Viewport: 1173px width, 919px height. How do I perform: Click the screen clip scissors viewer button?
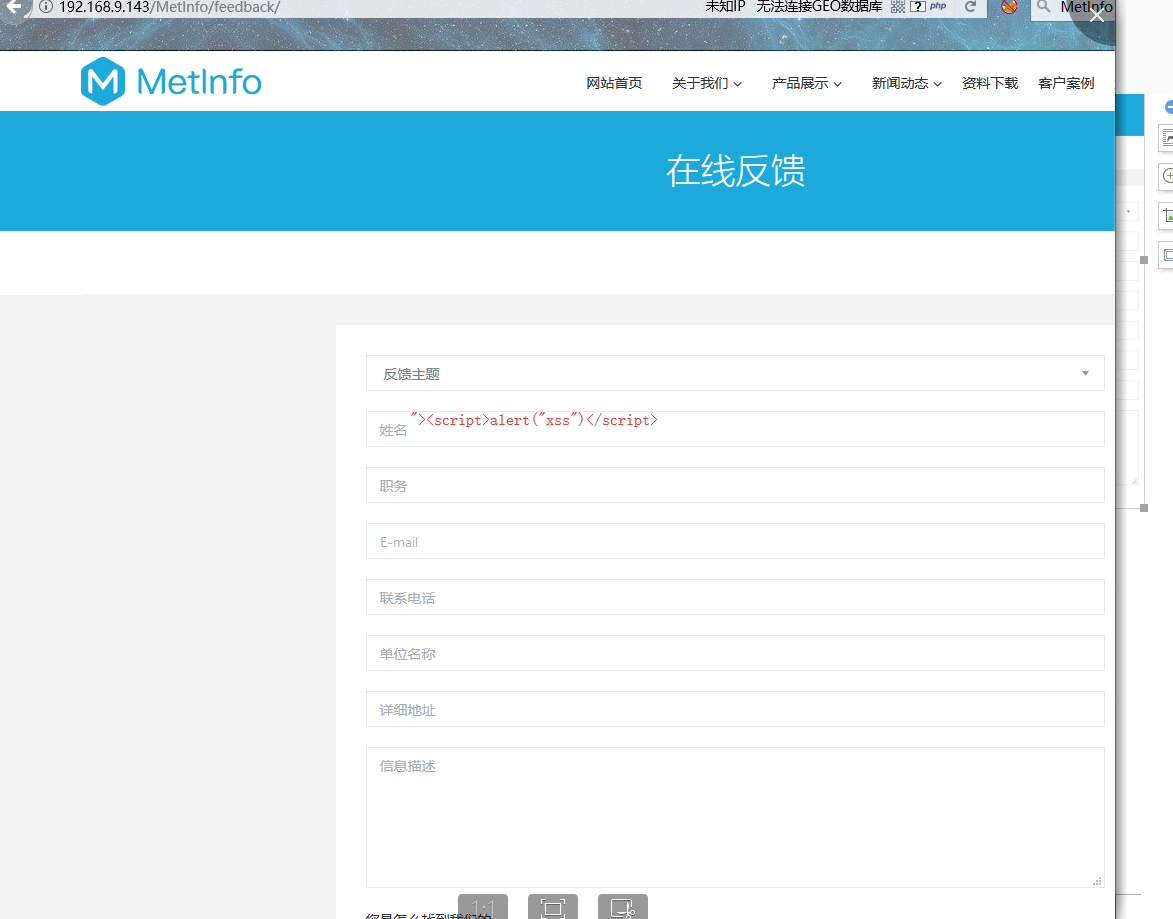[x=622, y=906]
